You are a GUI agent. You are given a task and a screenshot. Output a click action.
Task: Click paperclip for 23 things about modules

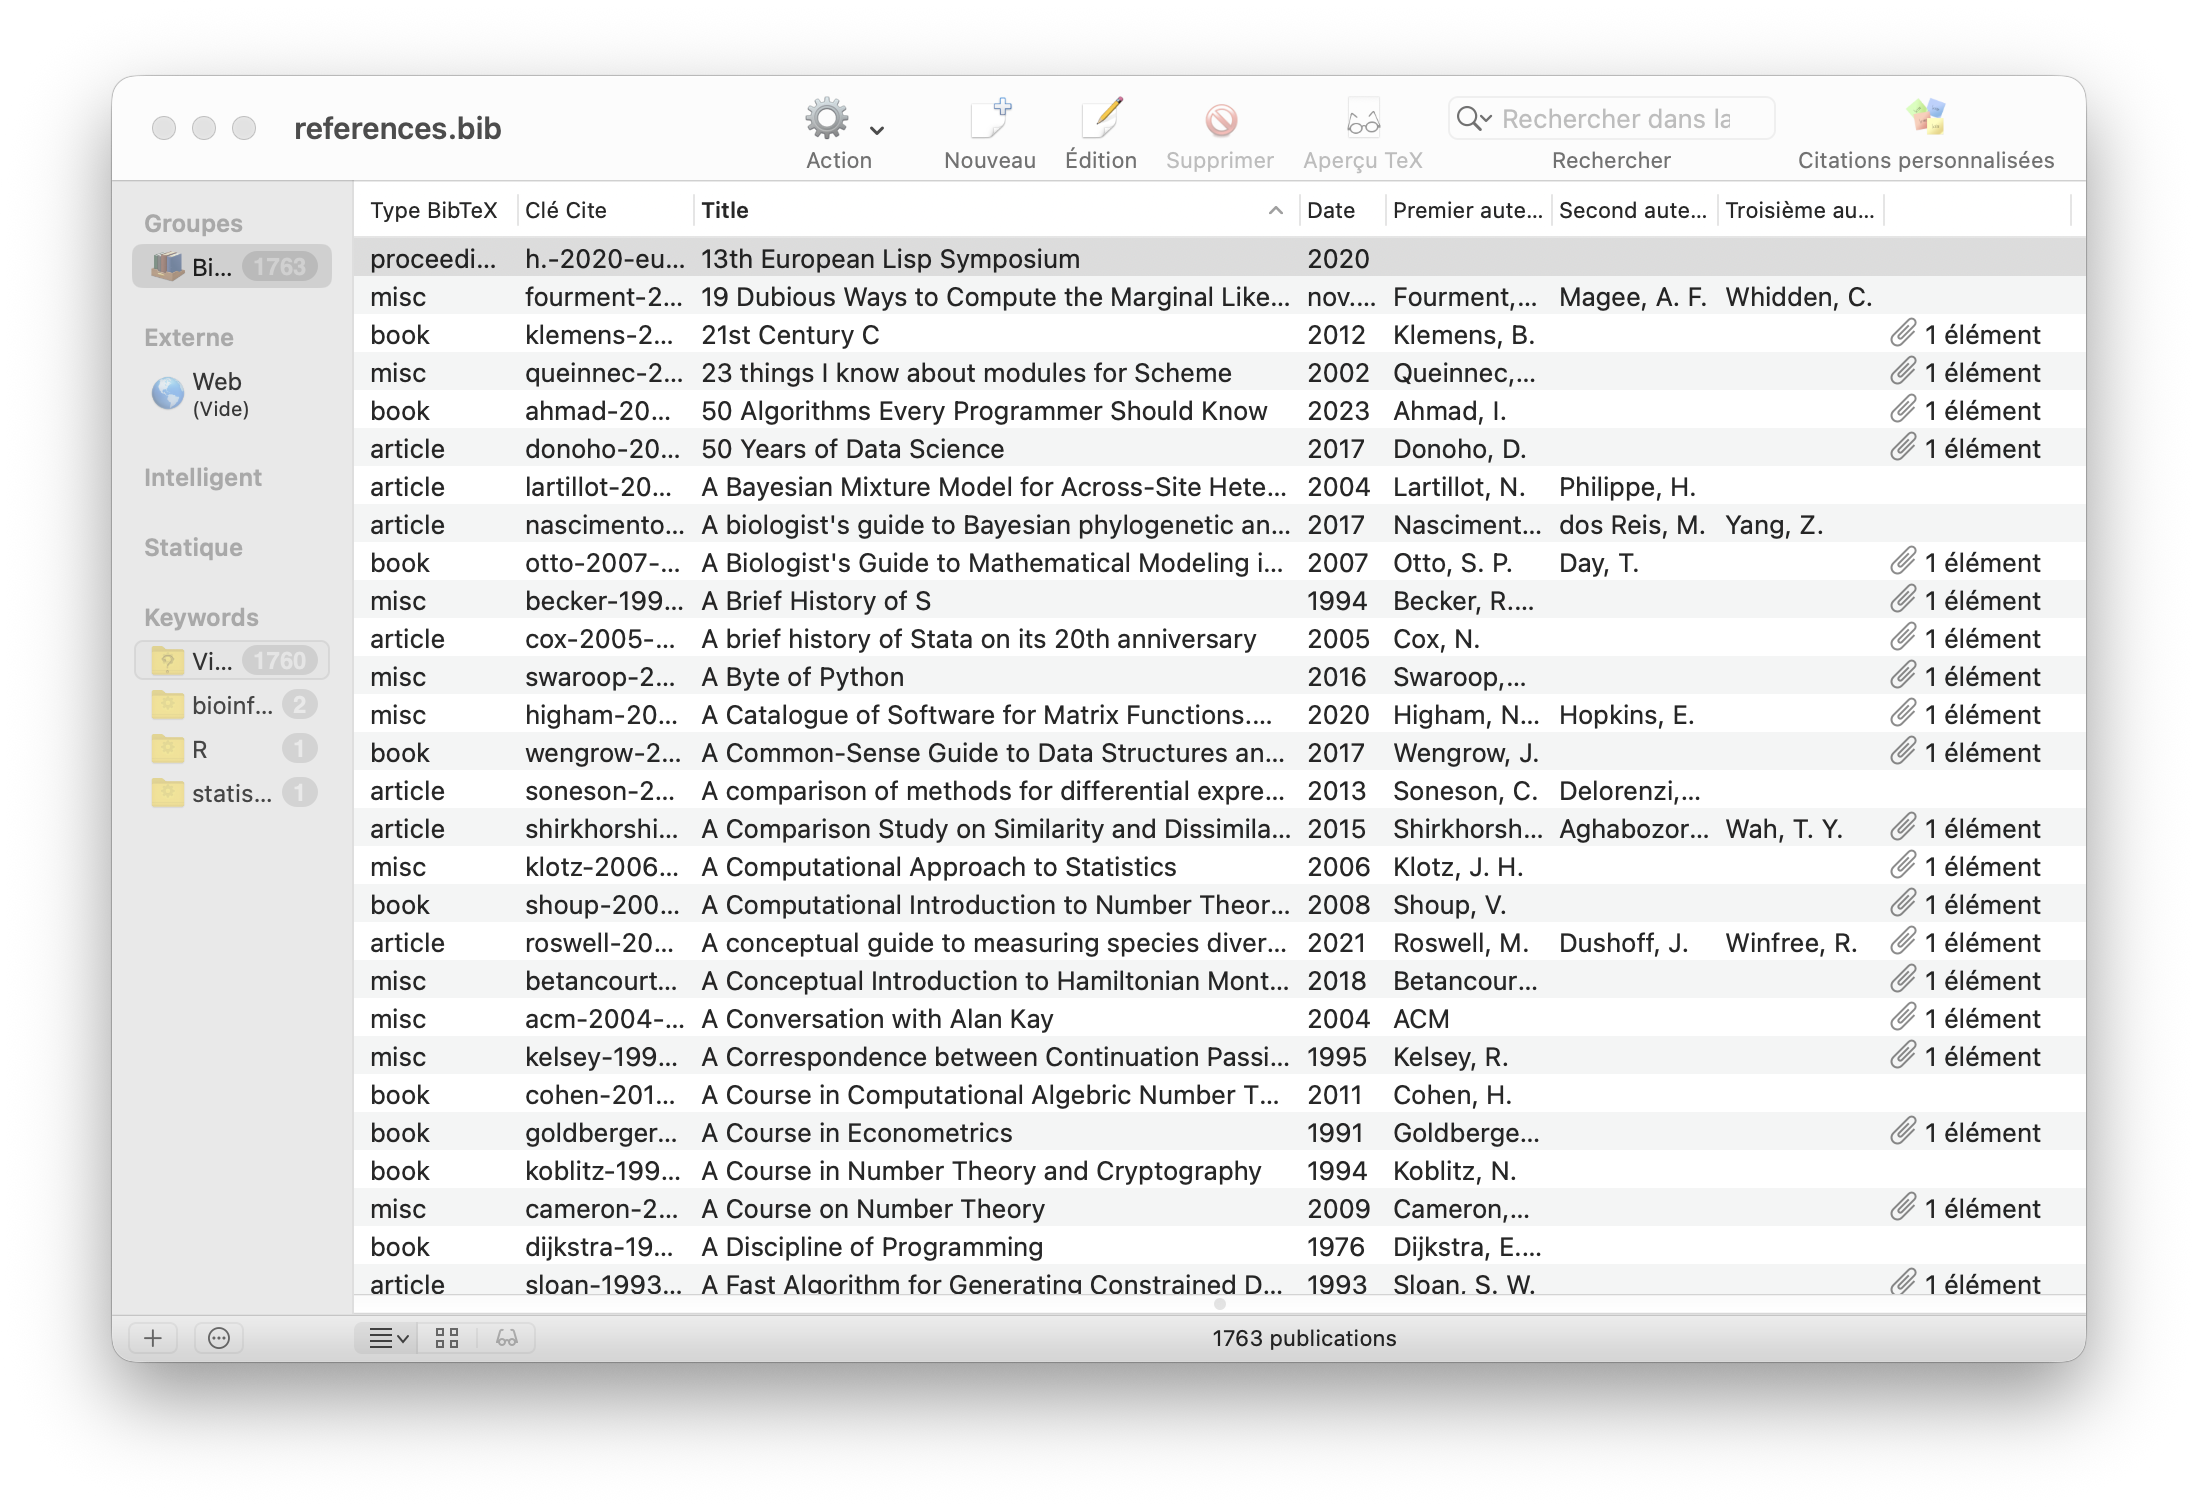(1903, 372)
